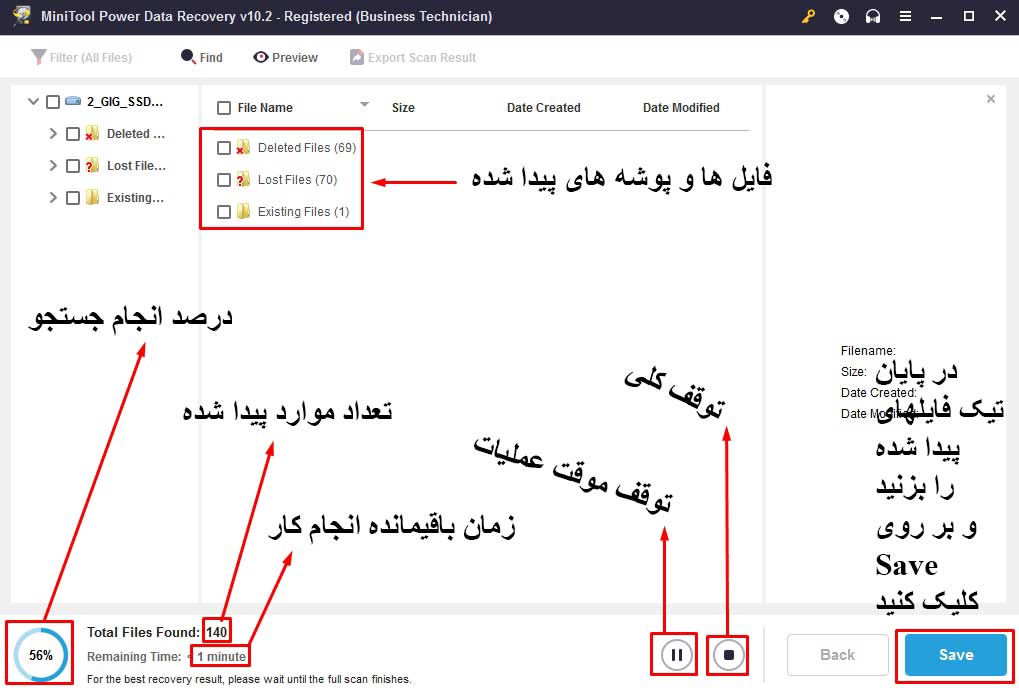The image size is (1019, 692).
Task: Sort by Date Modified column header
Action: 681,108
